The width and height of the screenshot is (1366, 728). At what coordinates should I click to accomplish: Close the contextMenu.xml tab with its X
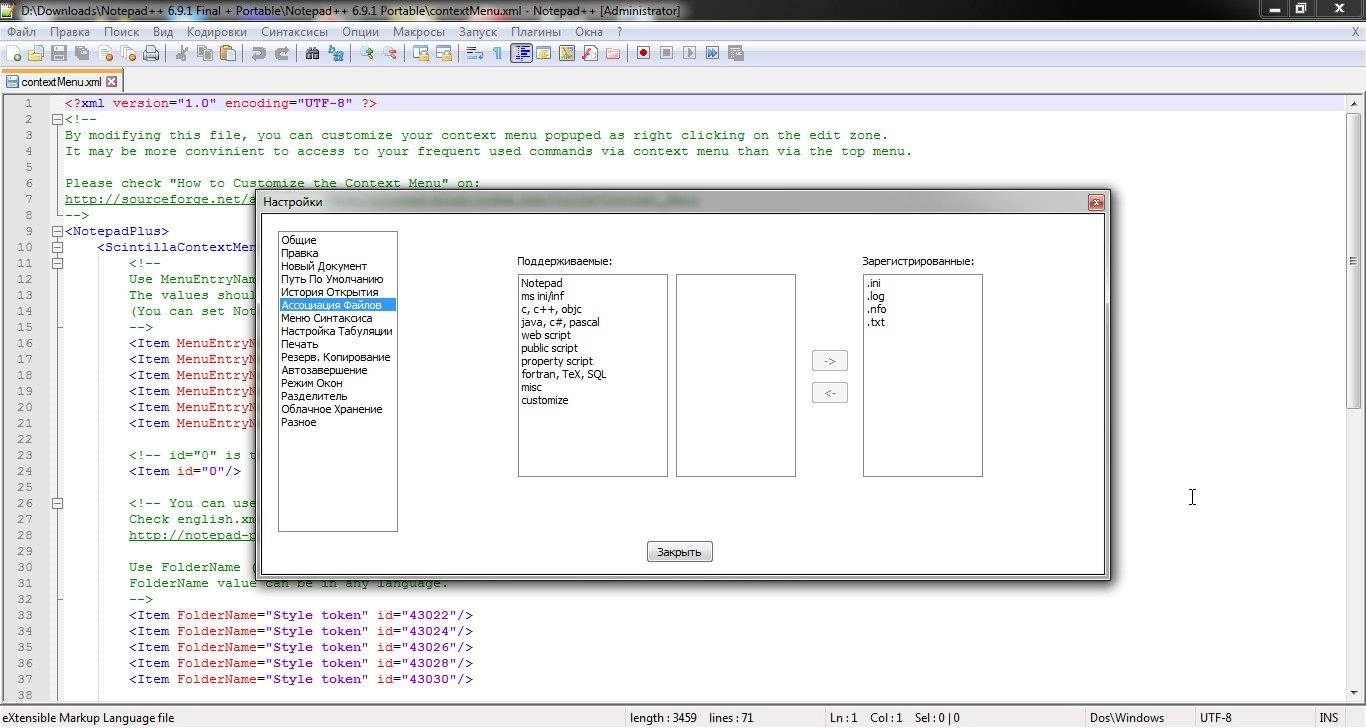[x=112, y=82]
